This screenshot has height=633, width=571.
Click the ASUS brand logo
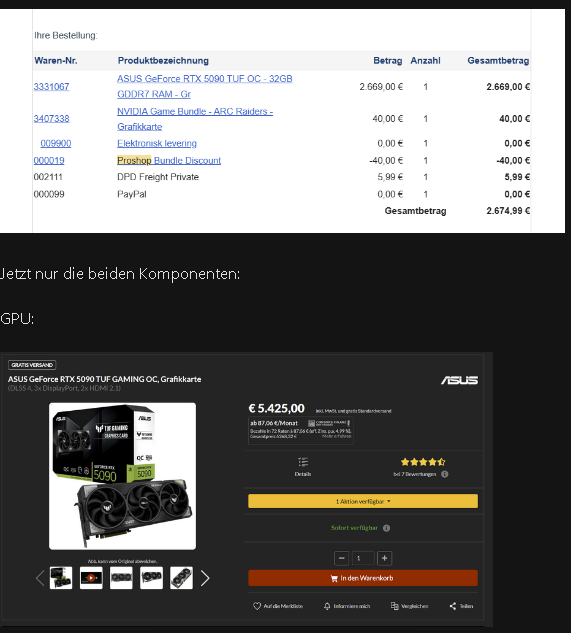(460, 380)
